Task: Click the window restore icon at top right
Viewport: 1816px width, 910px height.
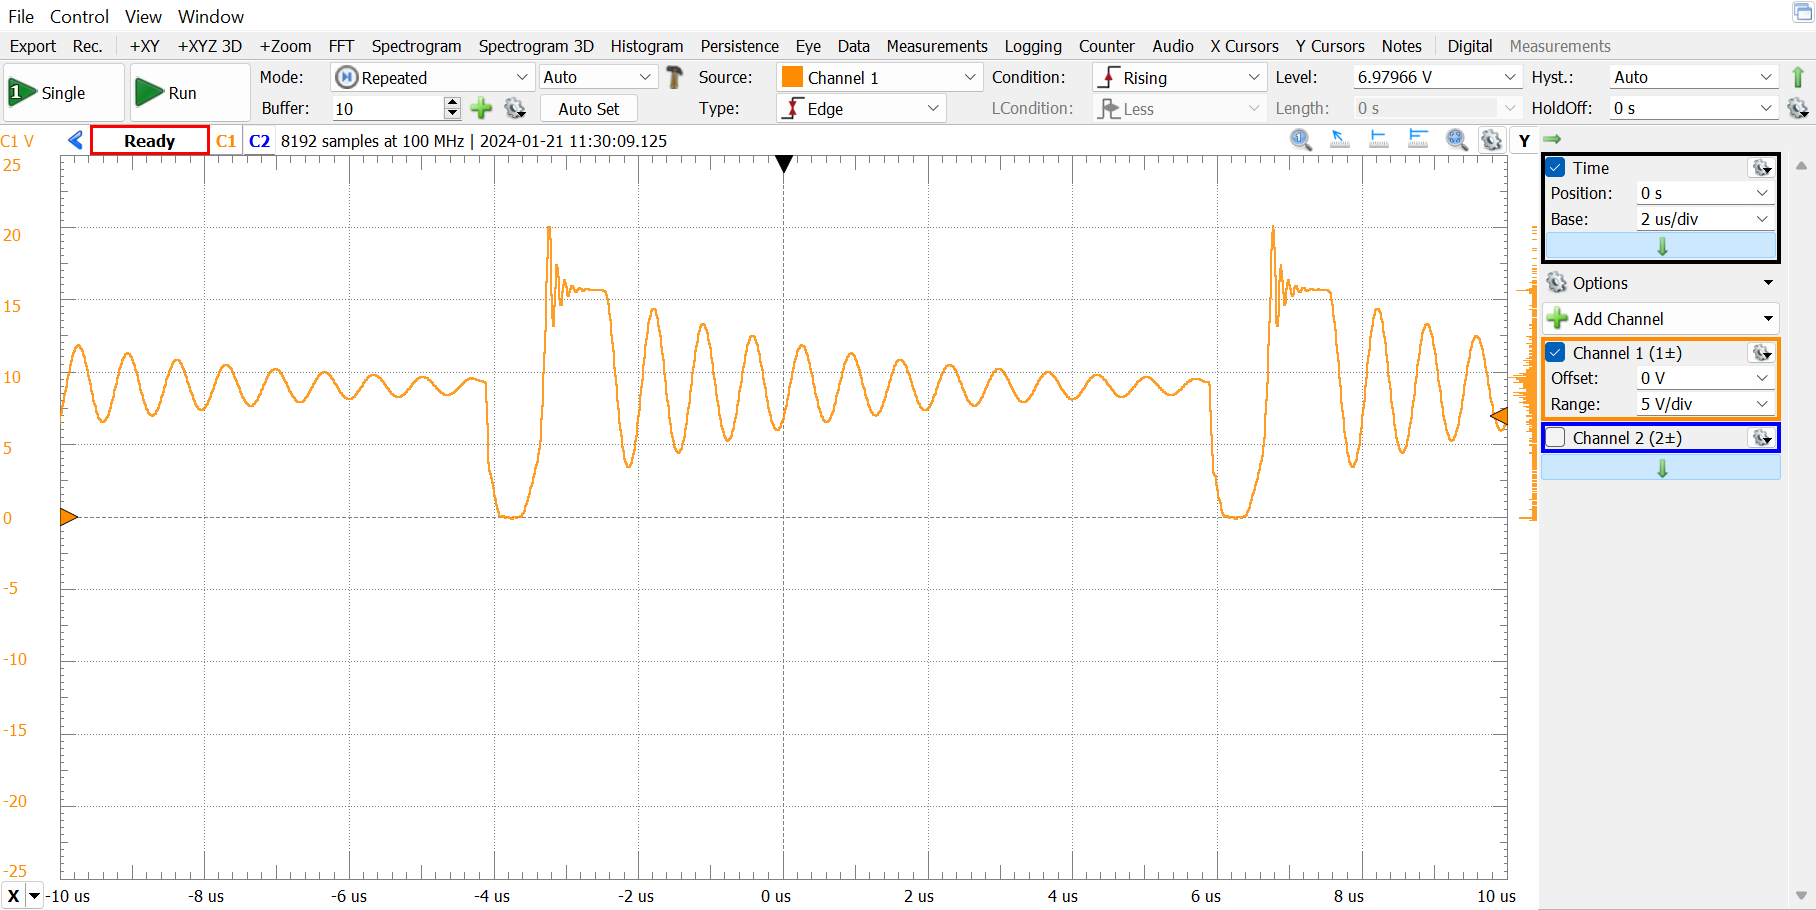Action: pyautogui.click(x=1802, y=12)
